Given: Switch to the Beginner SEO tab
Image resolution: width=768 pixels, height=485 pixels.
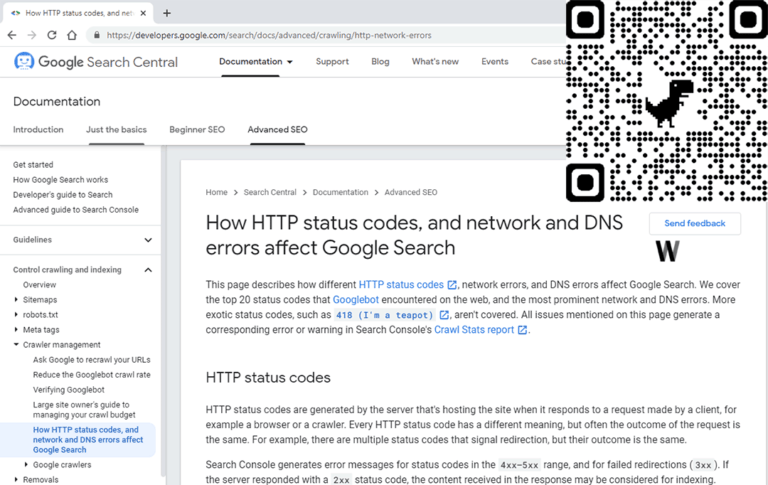Looking at the screenshot, I should [197, 130].
